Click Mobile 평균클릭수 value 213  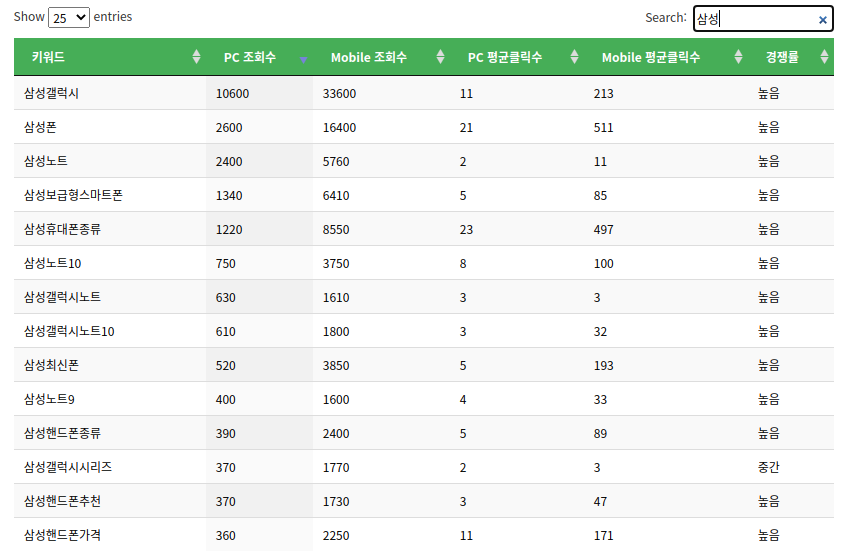[603, 93]
